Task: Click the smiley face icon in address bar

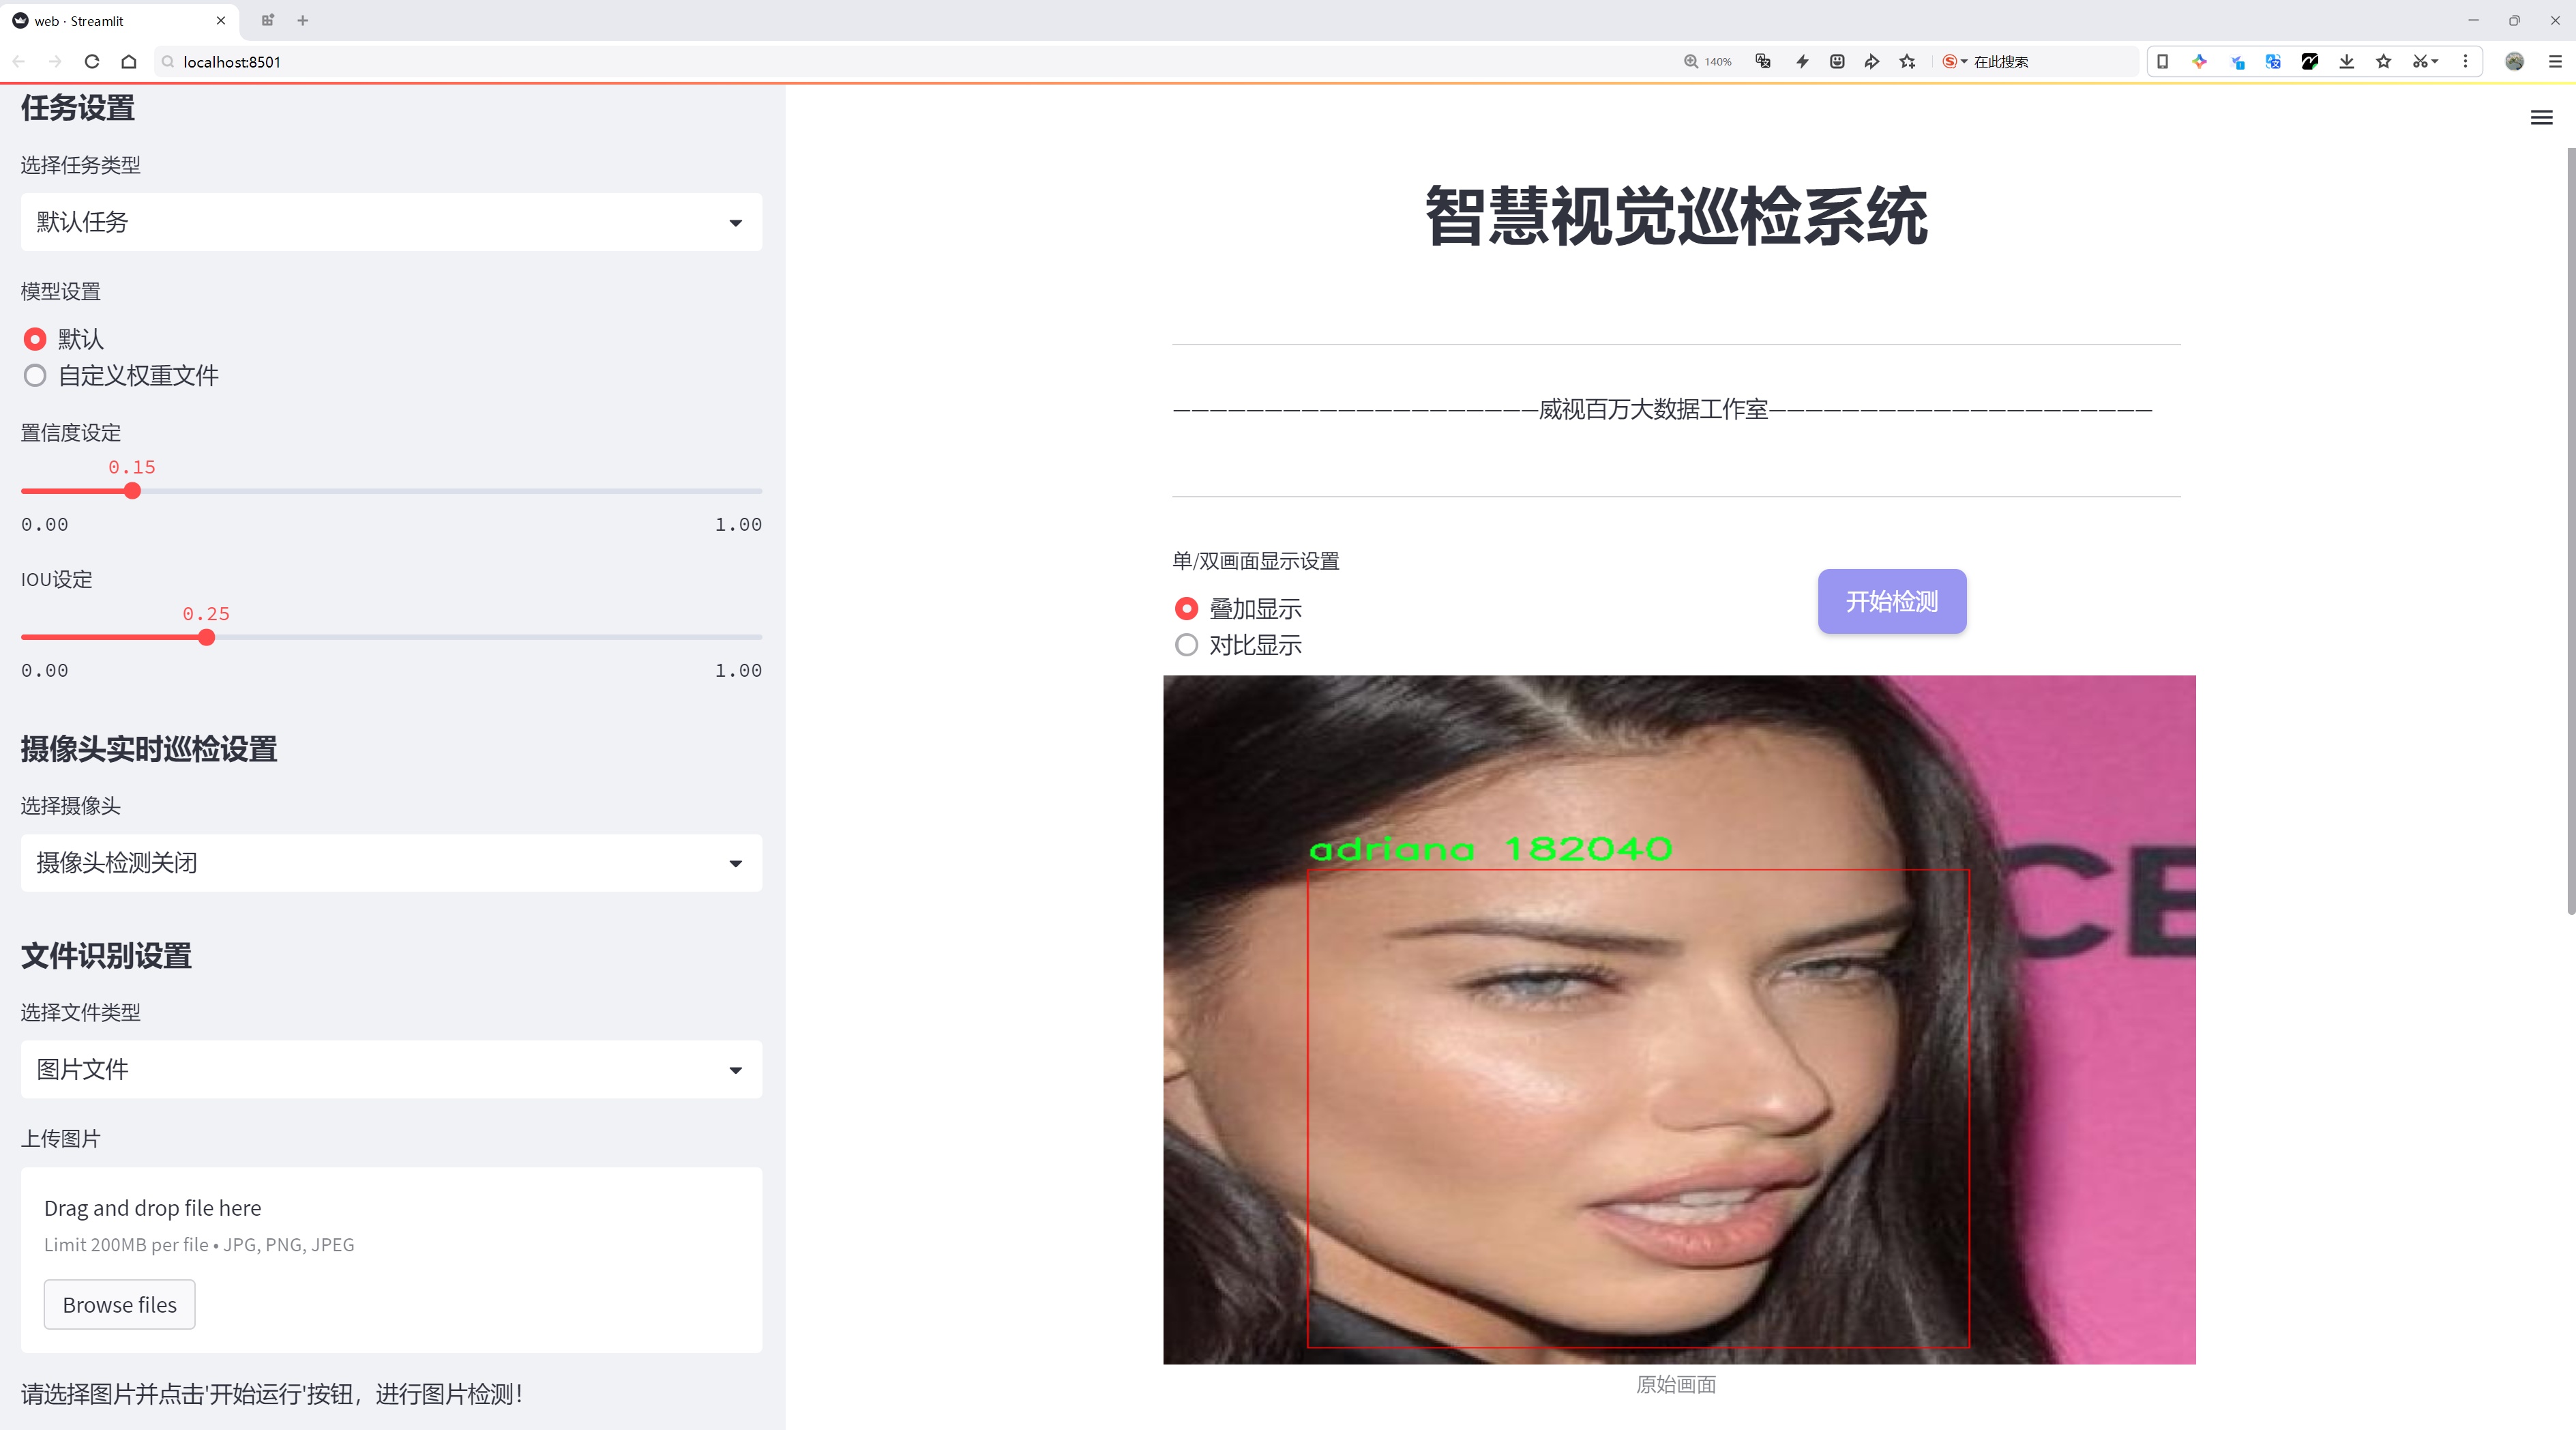Action: coord(1837,62)
